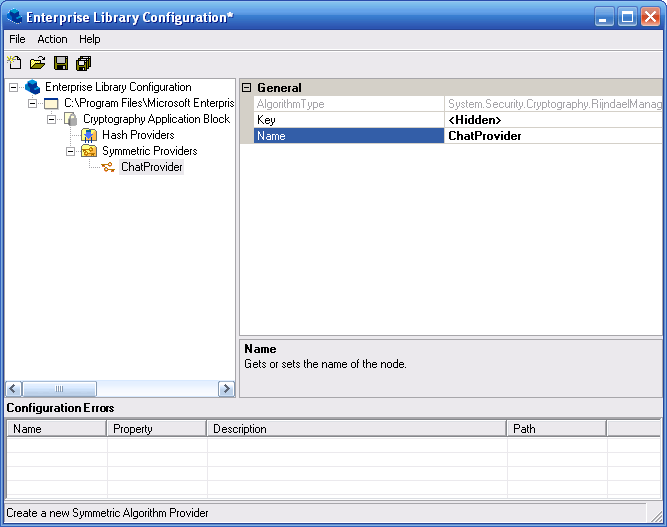This screenshot has width=667, height=527.
Task: Click the Hash Providers node icon
Action: (x=89, y=135)
